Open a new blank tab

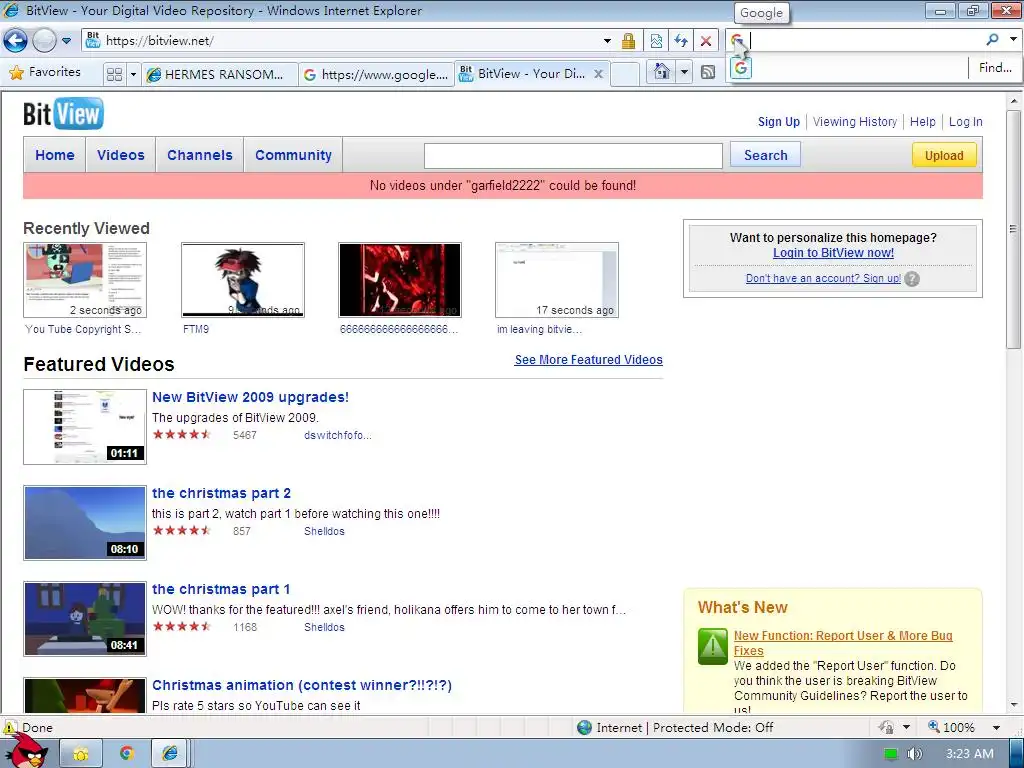(625, 74)
